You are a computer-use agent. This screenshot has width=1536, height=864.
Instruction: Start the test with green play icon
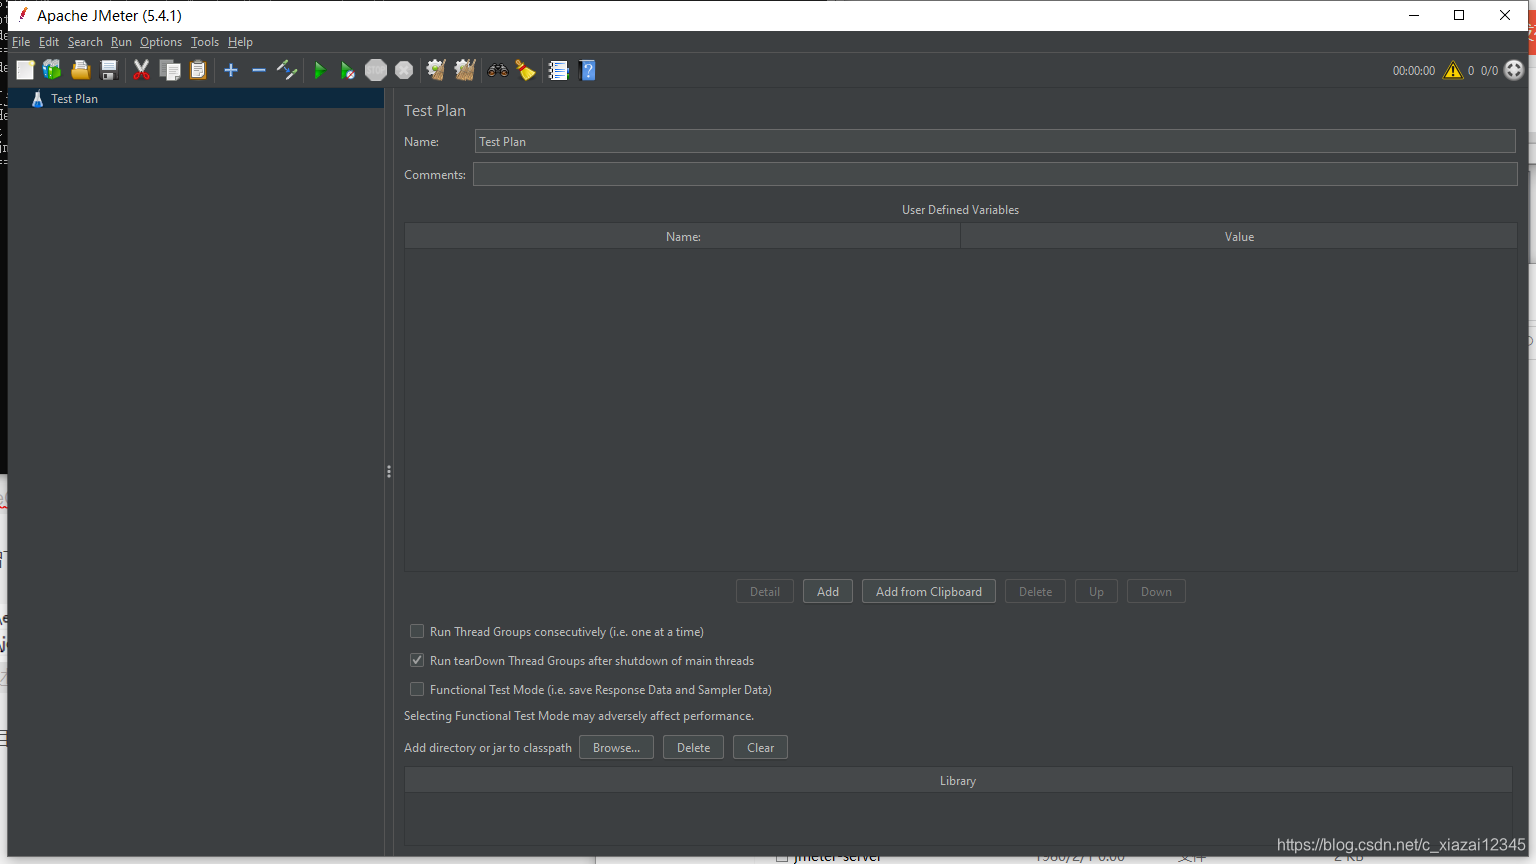tap(320, 70)
